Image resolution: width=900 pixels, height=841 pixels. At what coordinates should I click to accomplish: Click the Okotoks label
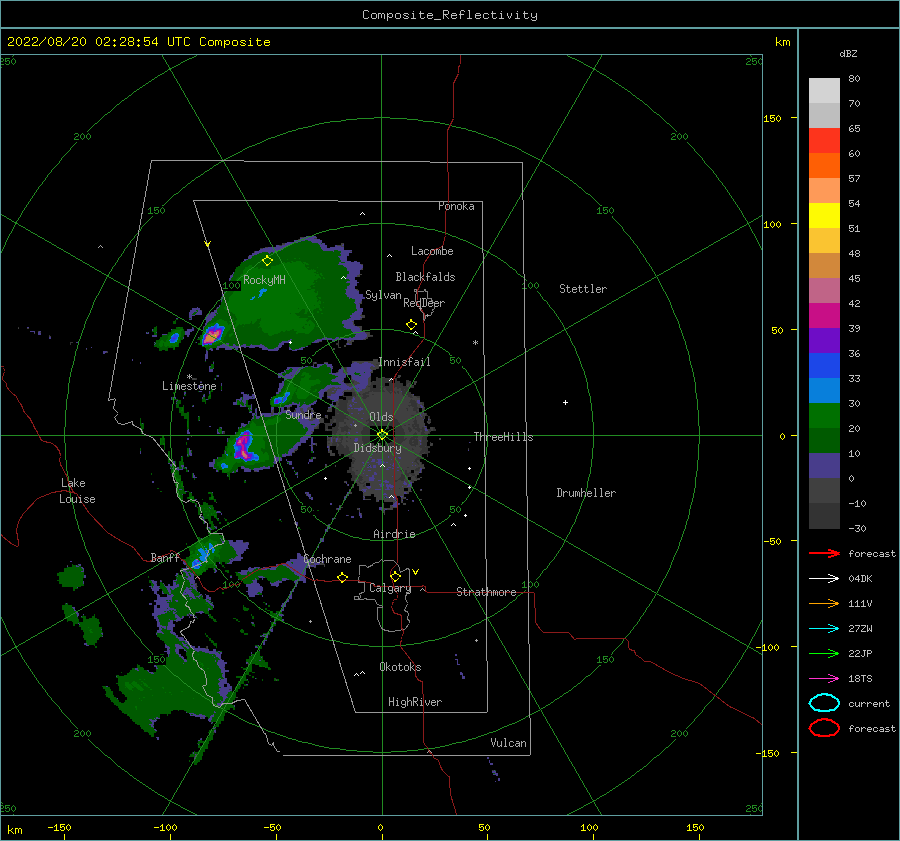click(400, 667)
